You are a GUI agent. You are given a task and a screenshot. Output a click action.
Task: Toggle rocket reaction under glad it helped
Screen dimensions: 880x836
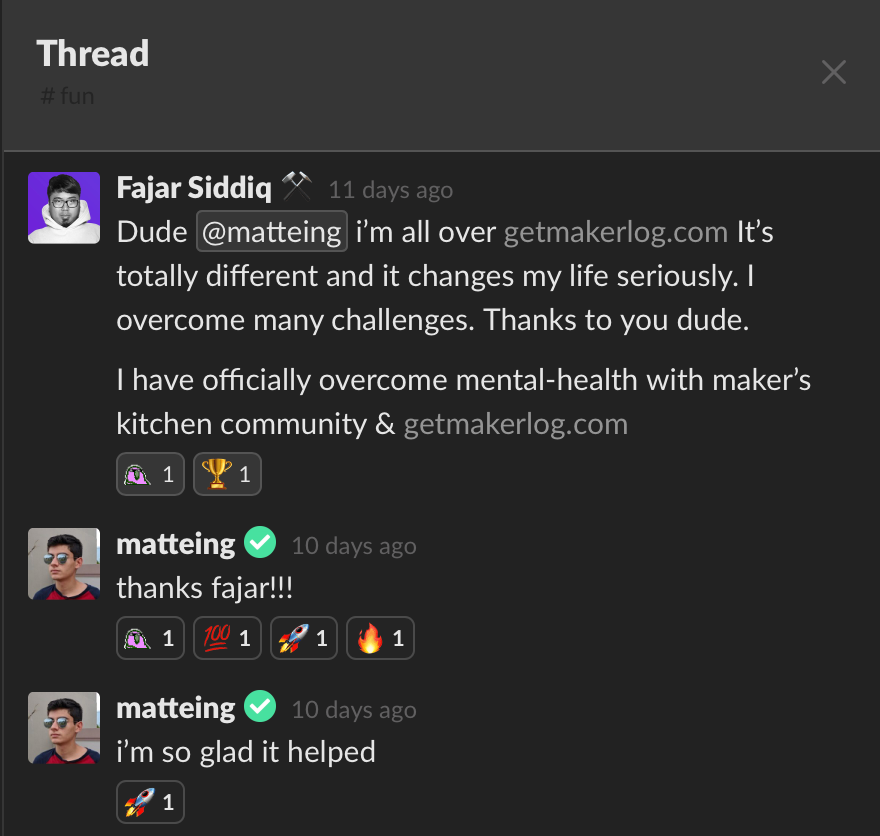[x=150, y=802]
